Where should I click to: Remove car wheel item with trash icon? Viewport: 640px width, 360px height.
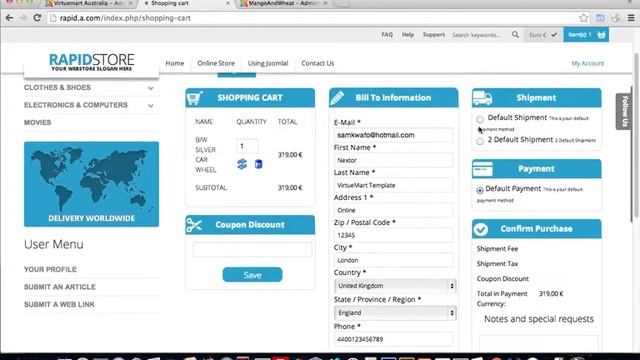[x=258, y=164]
